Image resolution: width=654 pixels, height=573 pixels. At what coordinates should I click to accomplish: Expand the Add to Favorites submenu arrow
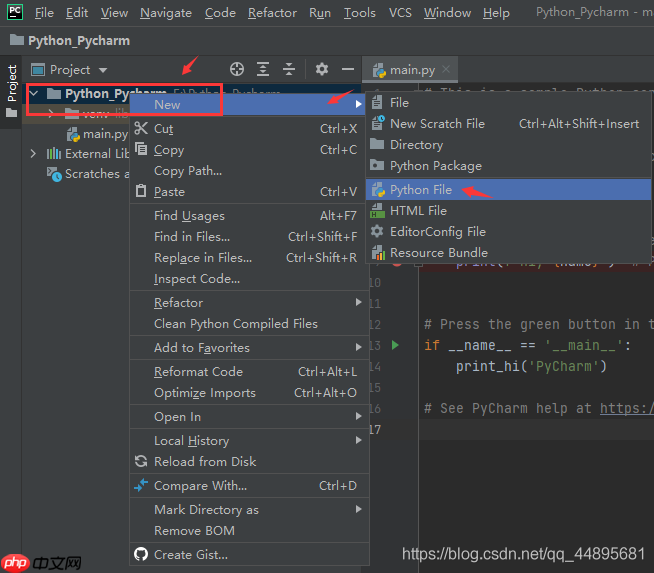(358, 347)
